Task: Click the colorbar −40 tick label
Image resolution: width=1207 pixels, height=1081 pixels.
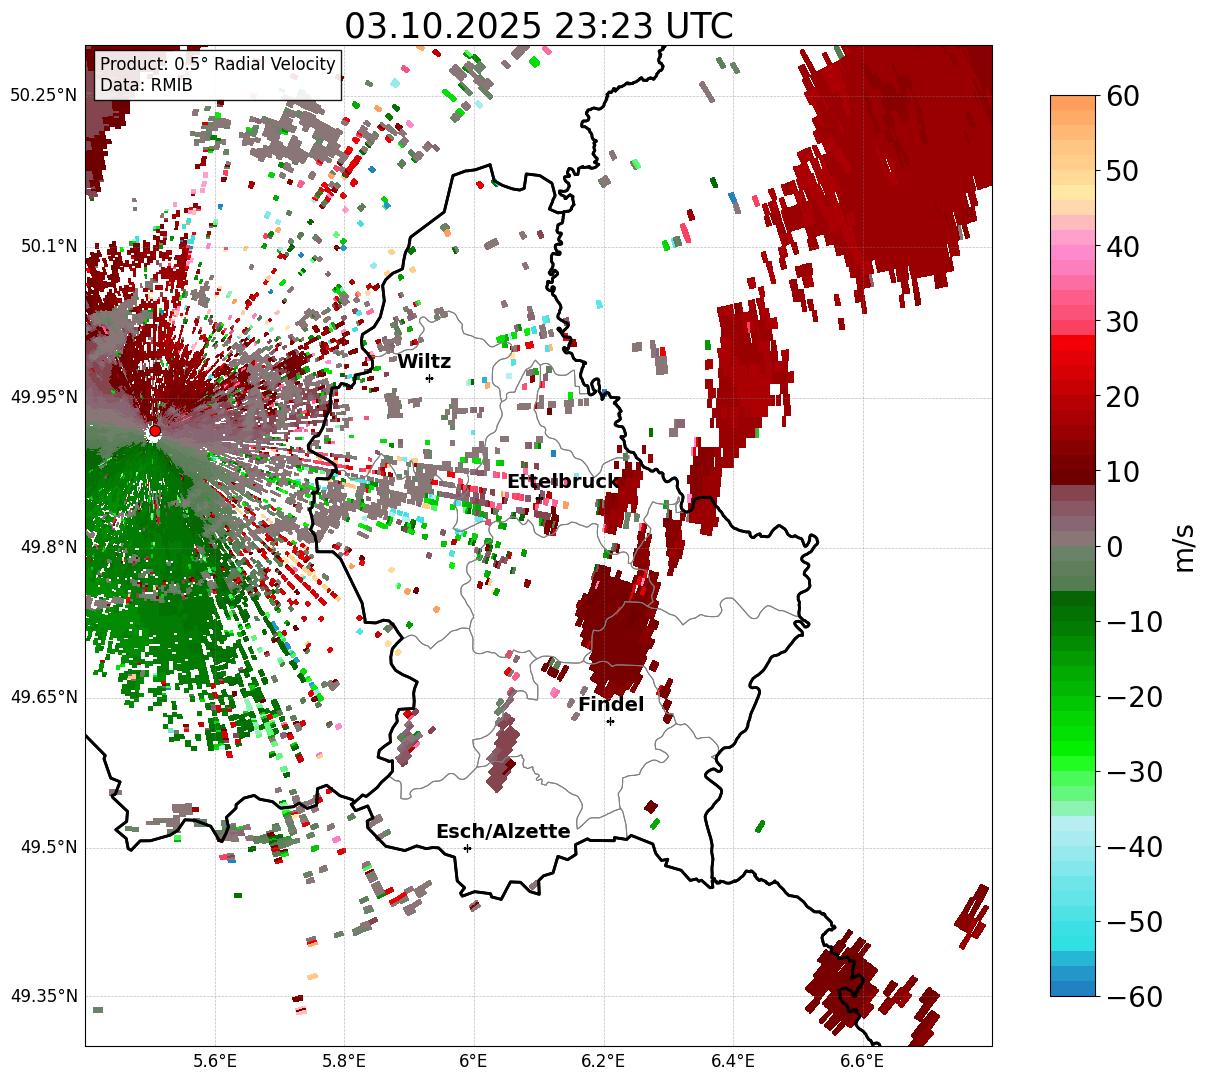Action: pos(1134,846)
